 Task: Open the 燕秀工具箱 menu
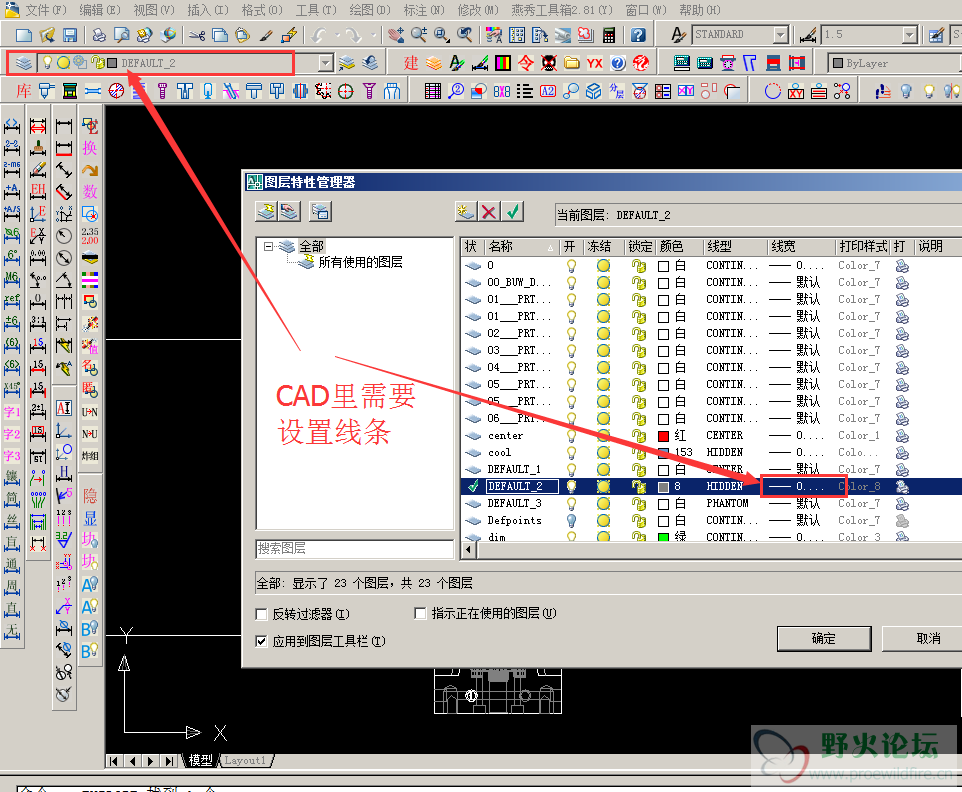562,10
